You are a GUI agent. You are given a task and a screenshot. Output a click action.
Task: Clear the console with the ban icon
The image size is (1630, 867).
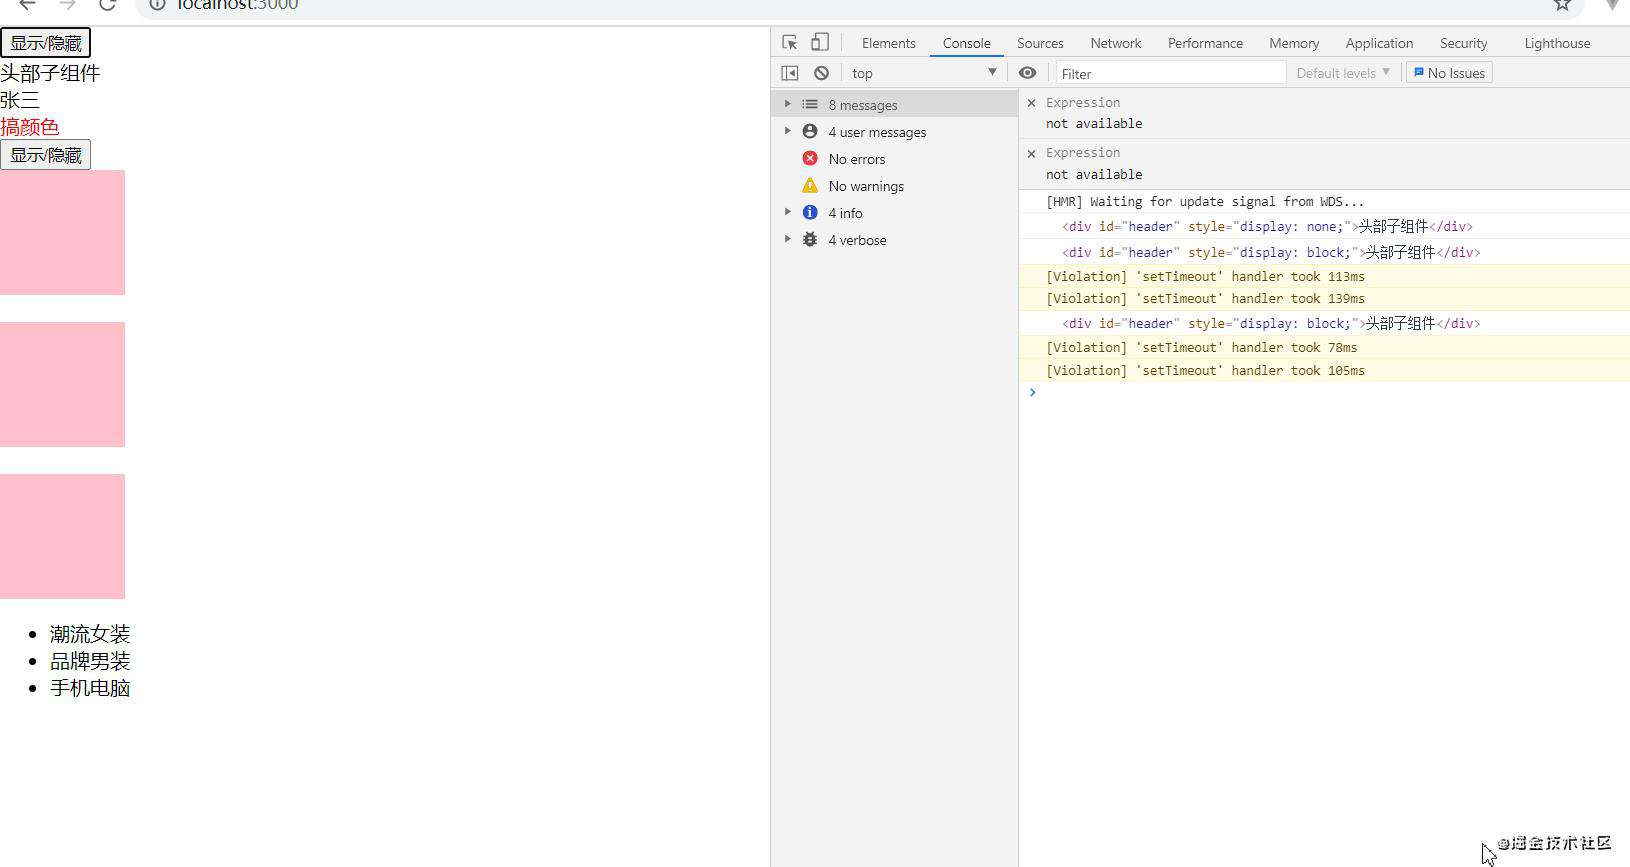[821, 73]
